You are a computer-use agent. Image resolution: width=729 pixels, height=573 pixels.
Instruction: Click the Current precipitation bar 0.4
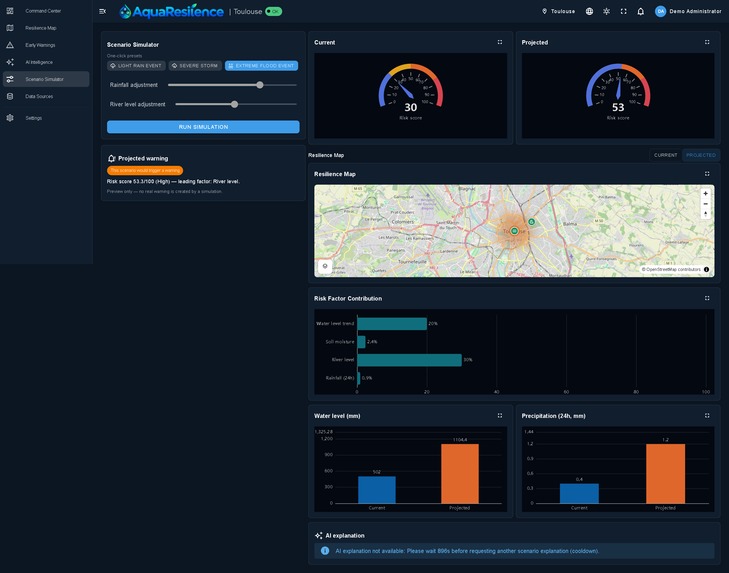pos(579,493)
